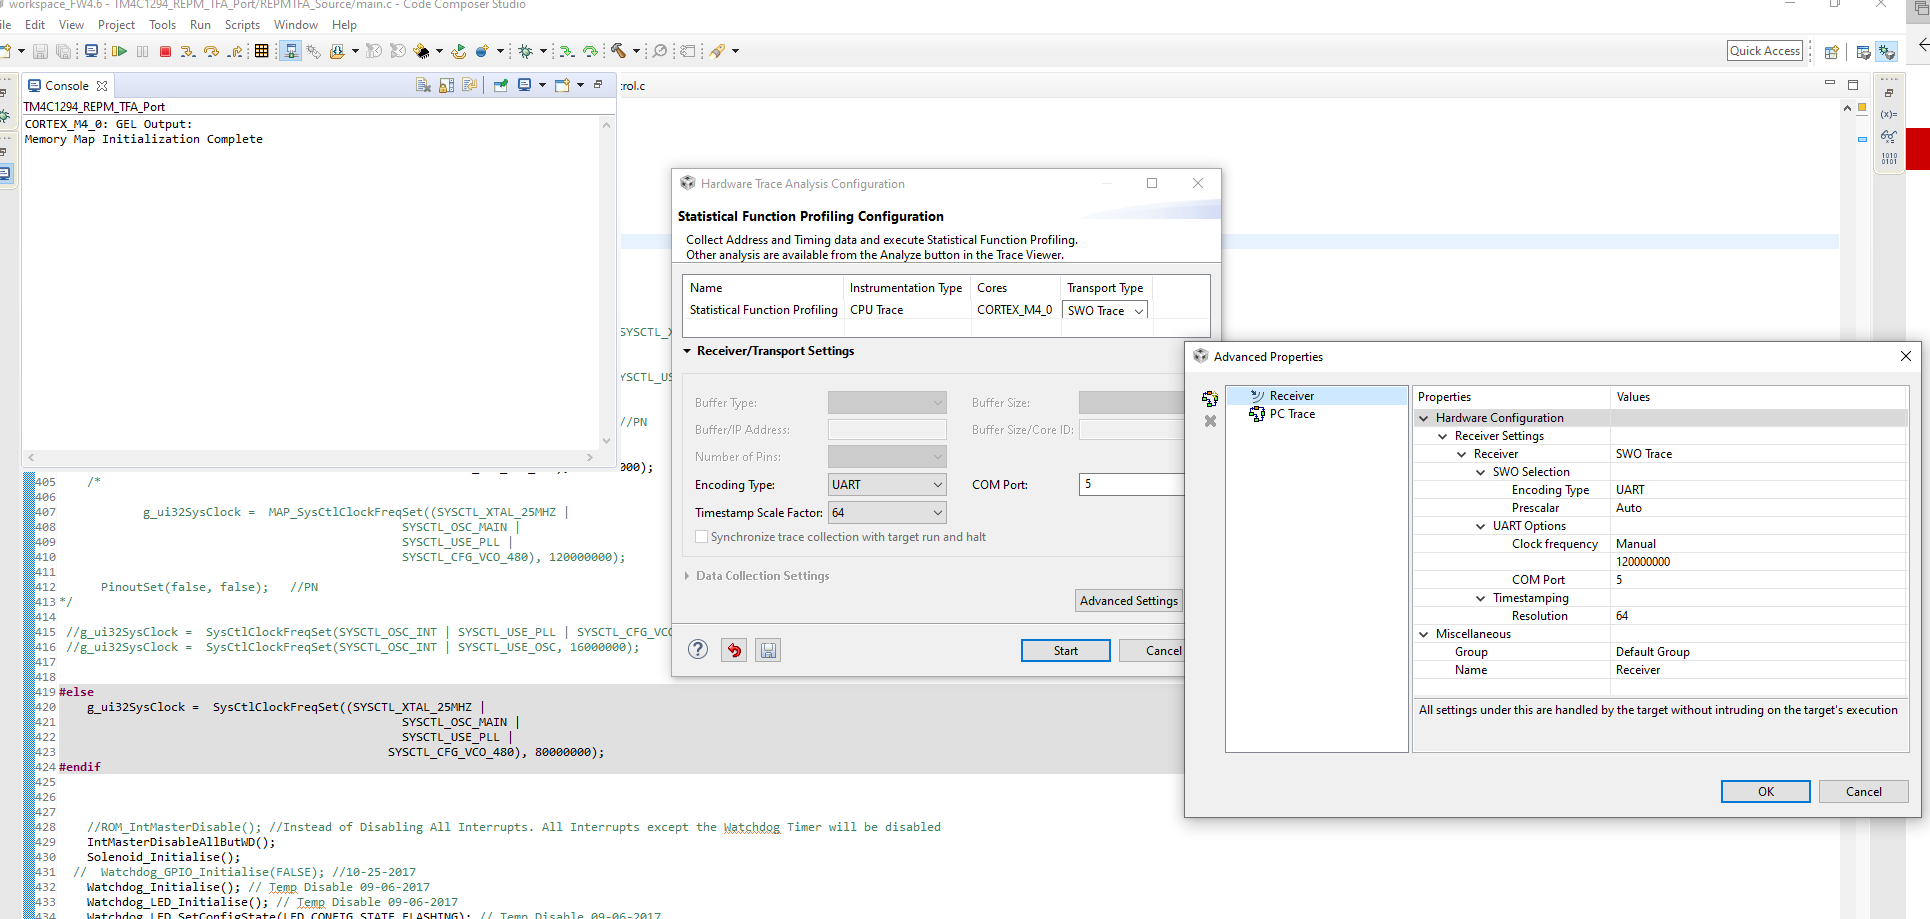
Task: Click the Open Console icon
Action: (563, 85)
